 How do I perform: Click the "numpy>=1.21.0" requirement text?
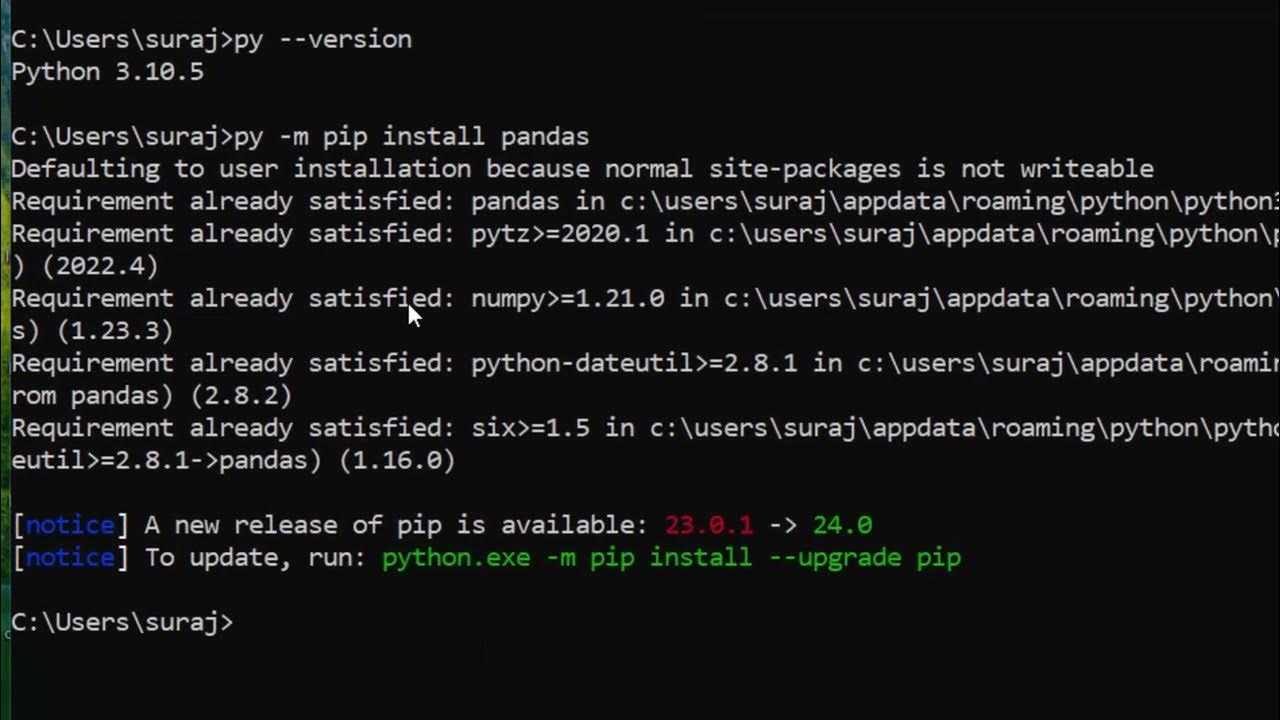[567, 299]
